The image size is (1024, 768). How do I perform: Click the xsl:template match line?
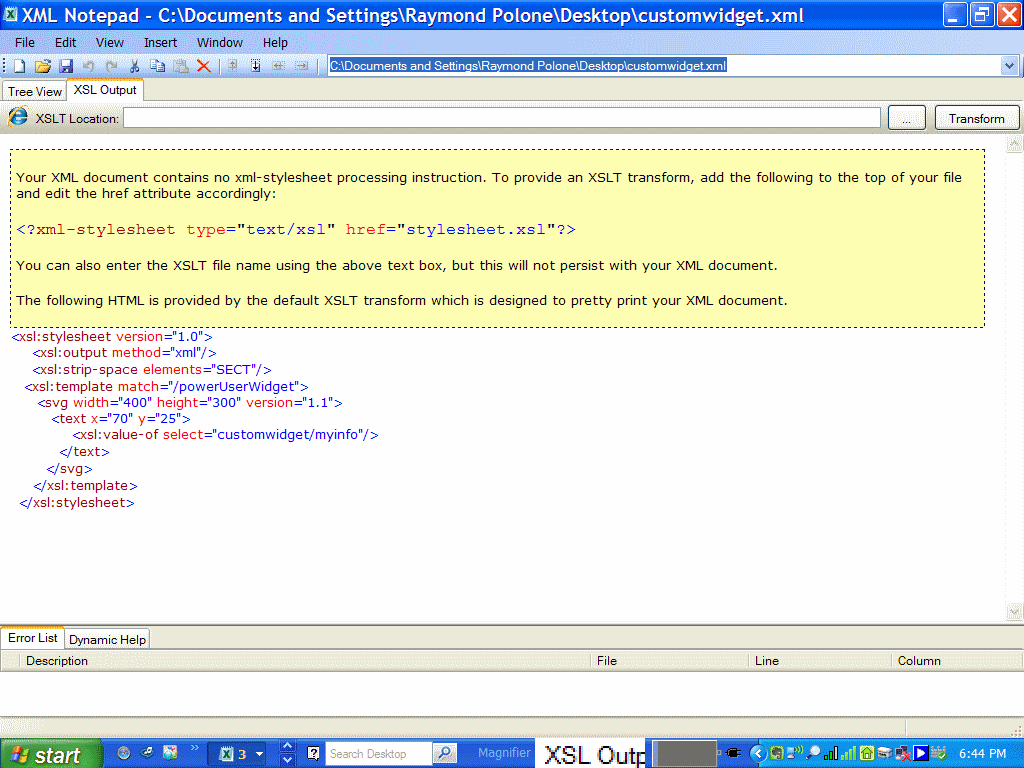click(x=167, y=387)
